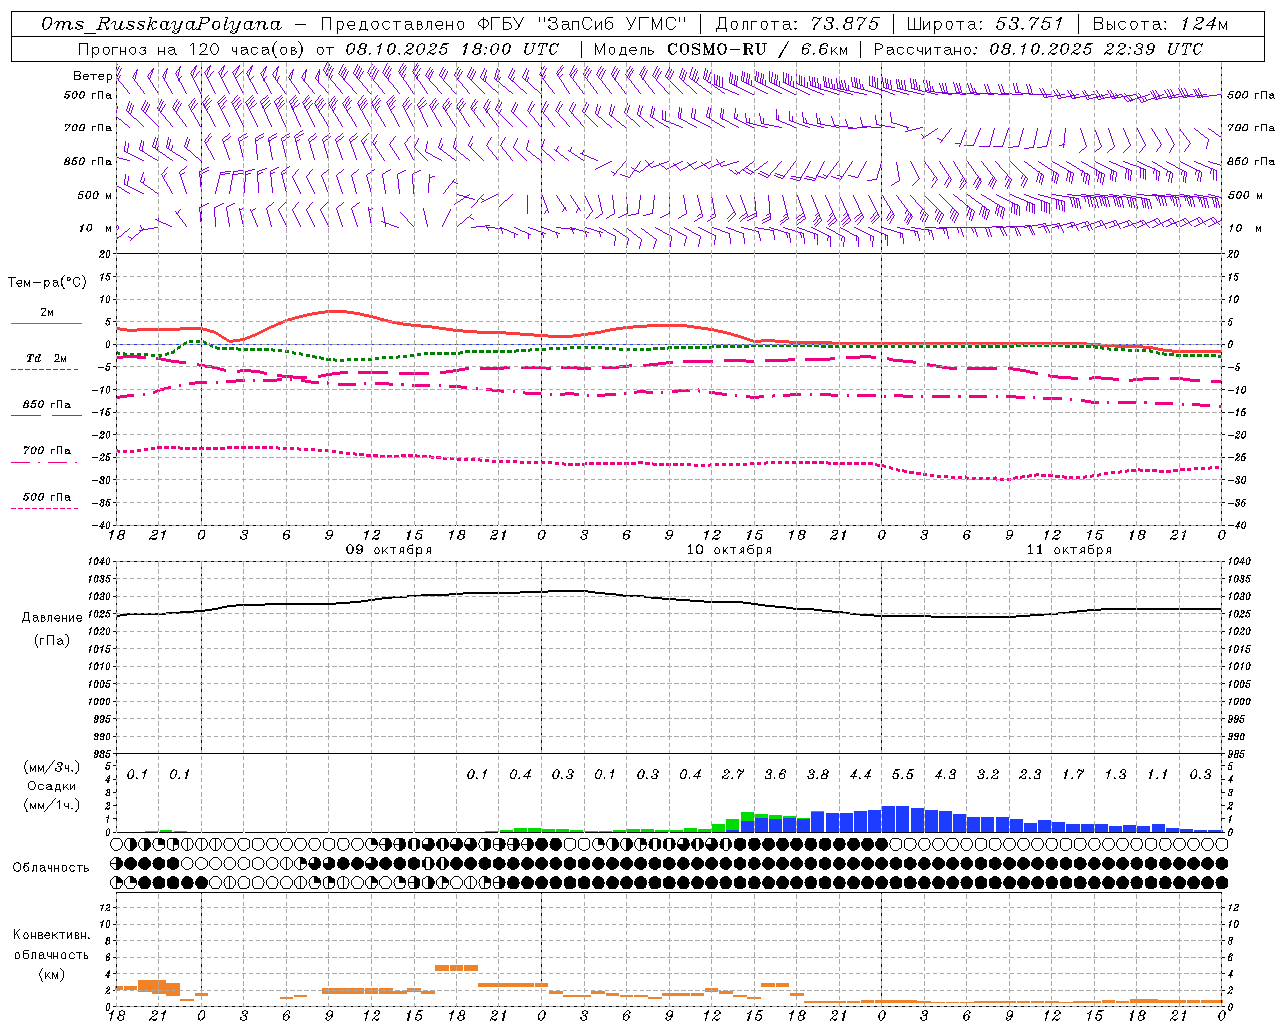Click the longitude value Долгота: 73.875

[797, 25]
